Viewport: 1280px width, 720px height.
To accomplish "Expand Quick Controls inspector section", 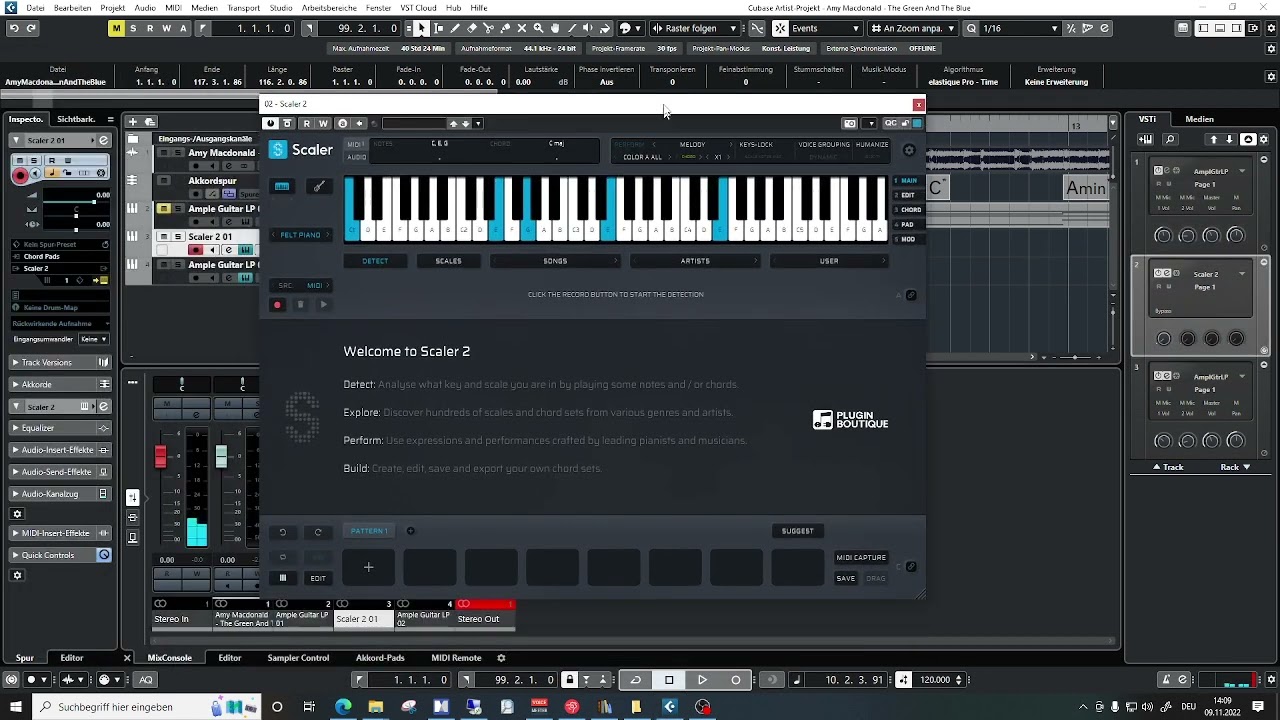I will pyautogui.click(x=60, y=555).
